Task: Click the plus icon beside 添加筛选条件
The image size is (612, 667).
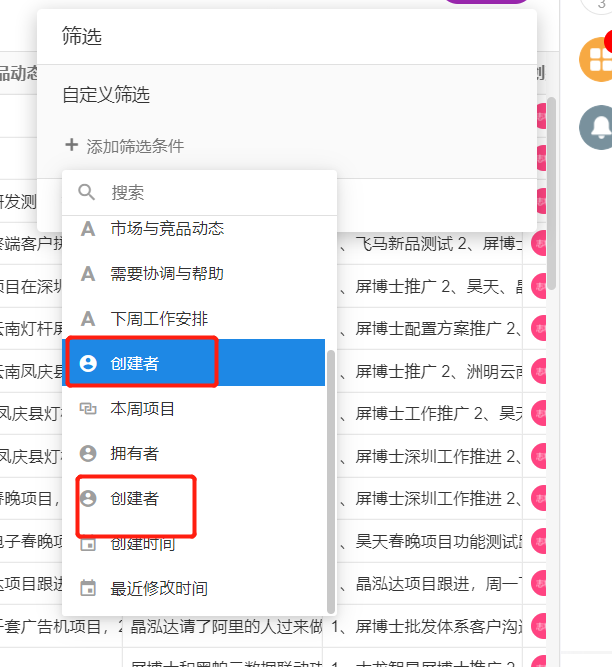Action: click(71, 145)
